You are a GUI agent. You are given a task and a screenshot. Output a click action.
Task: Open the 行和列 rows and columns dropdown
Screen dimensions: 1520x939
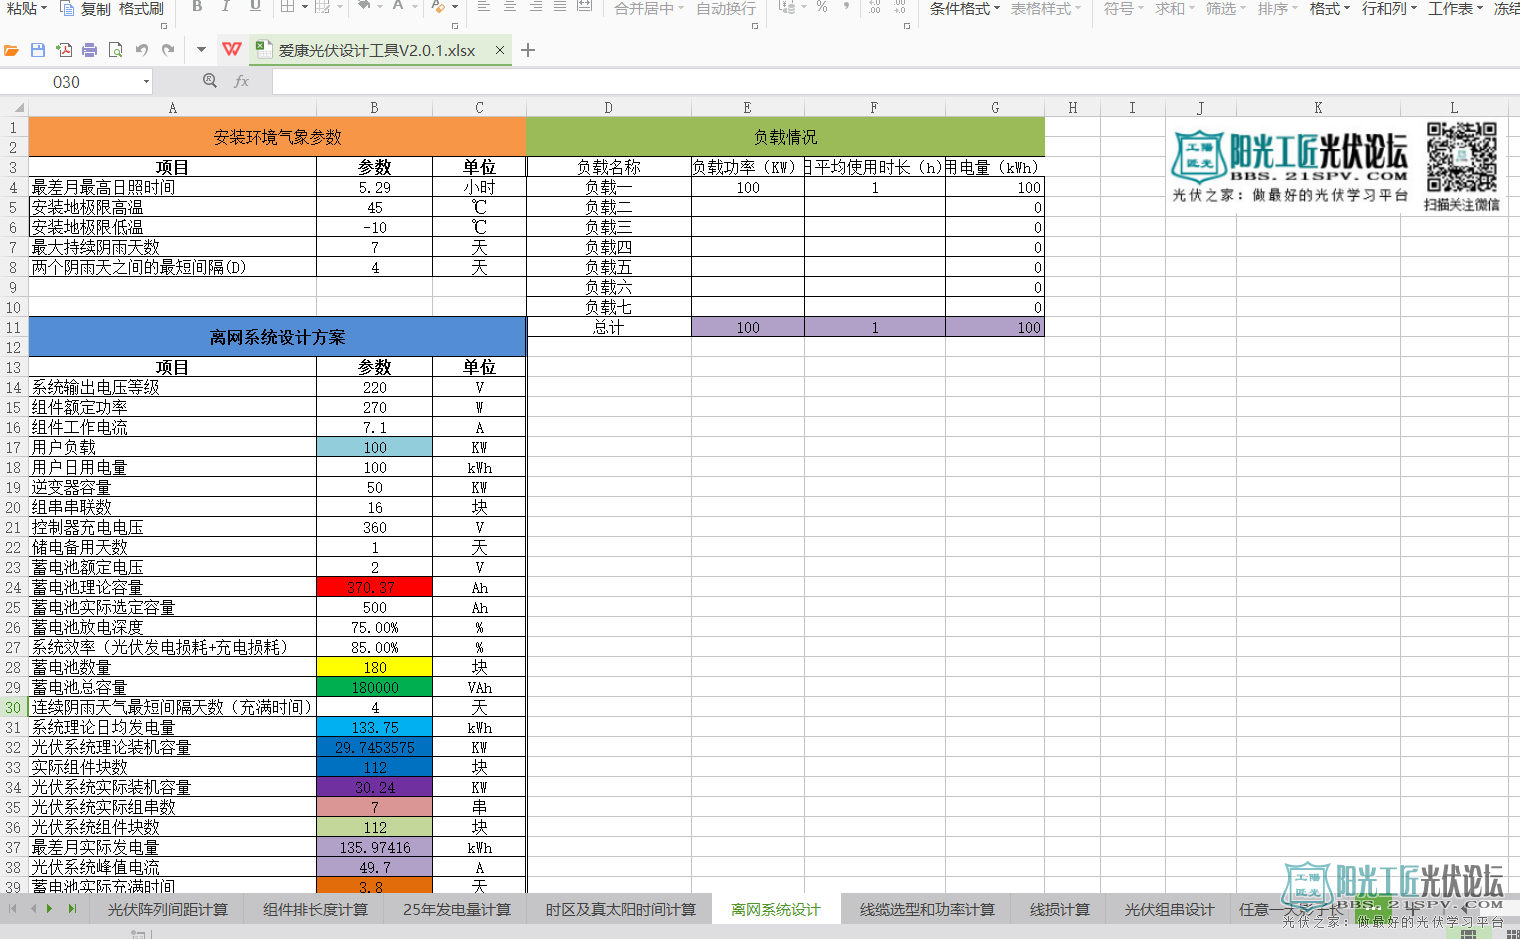1390,8
